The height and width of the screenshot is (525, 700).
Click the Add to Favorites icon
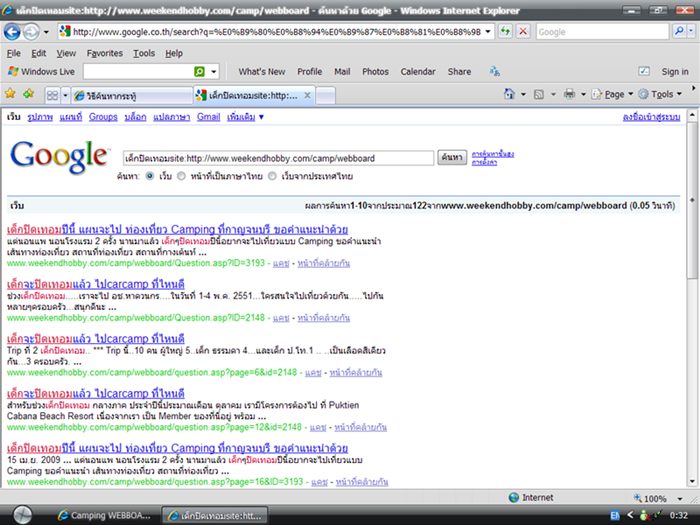[28, 94]
